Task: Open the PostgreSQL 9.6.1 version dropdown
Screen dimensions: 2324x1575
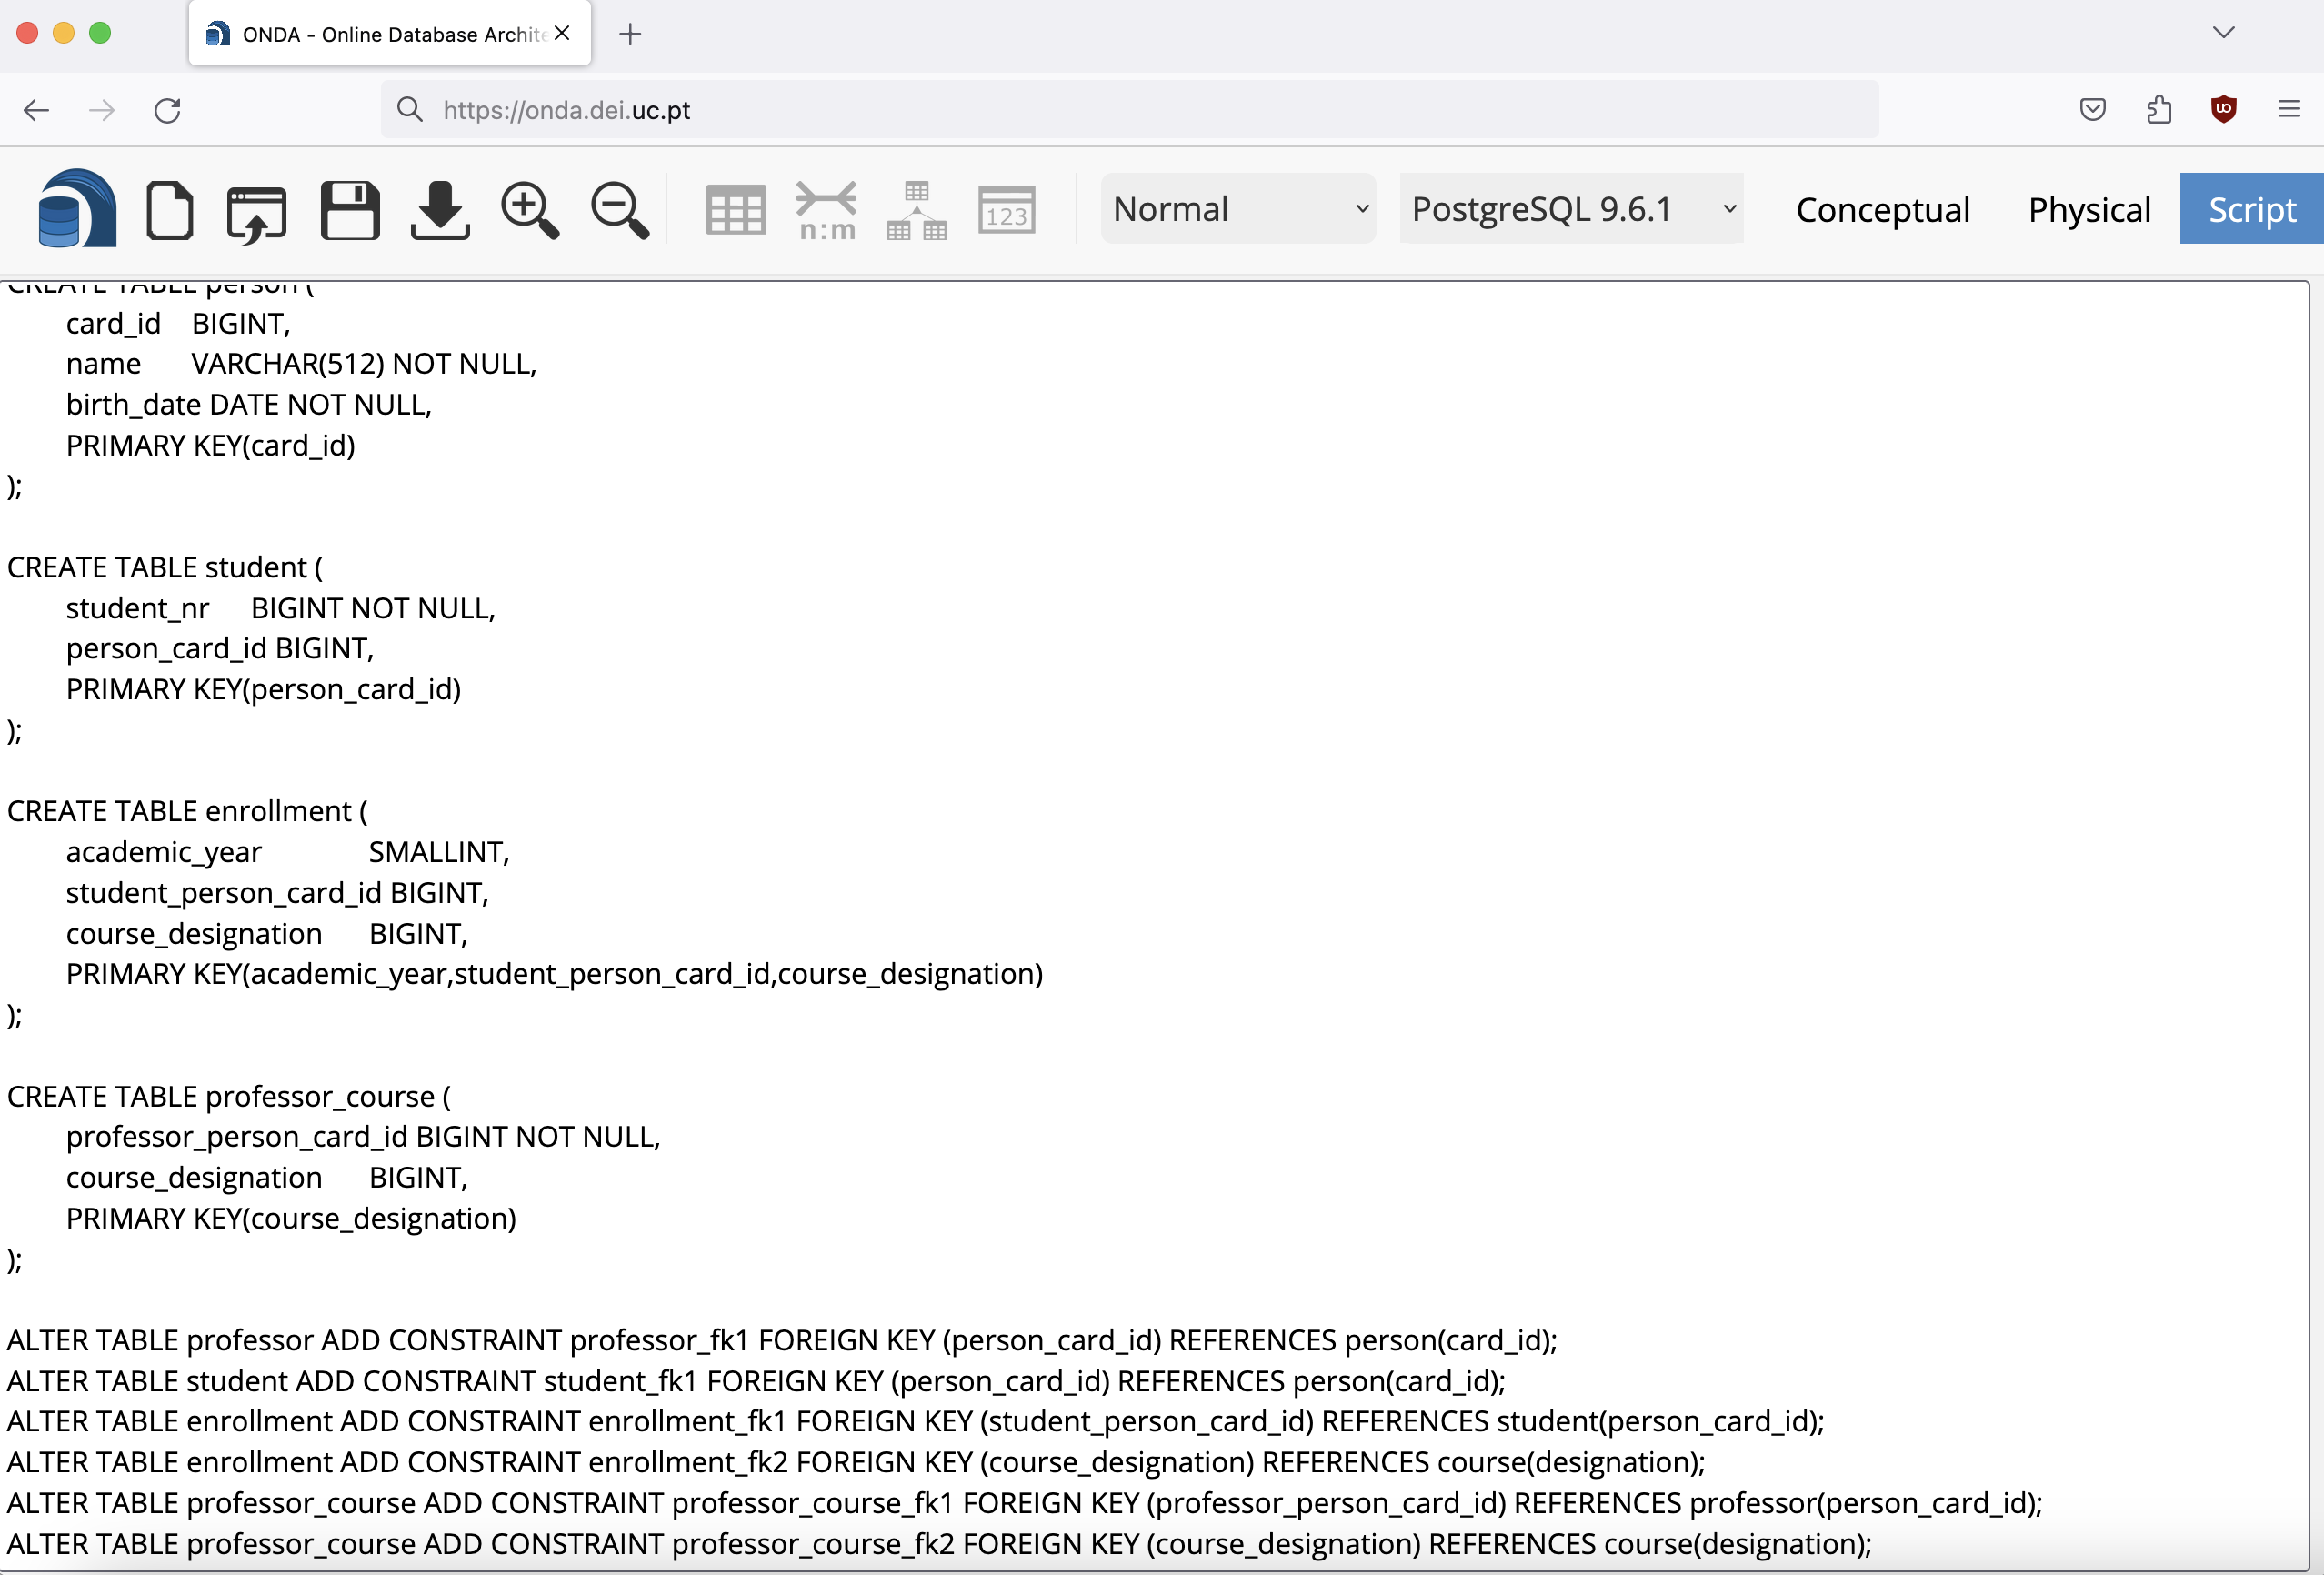Action: 1571,209
